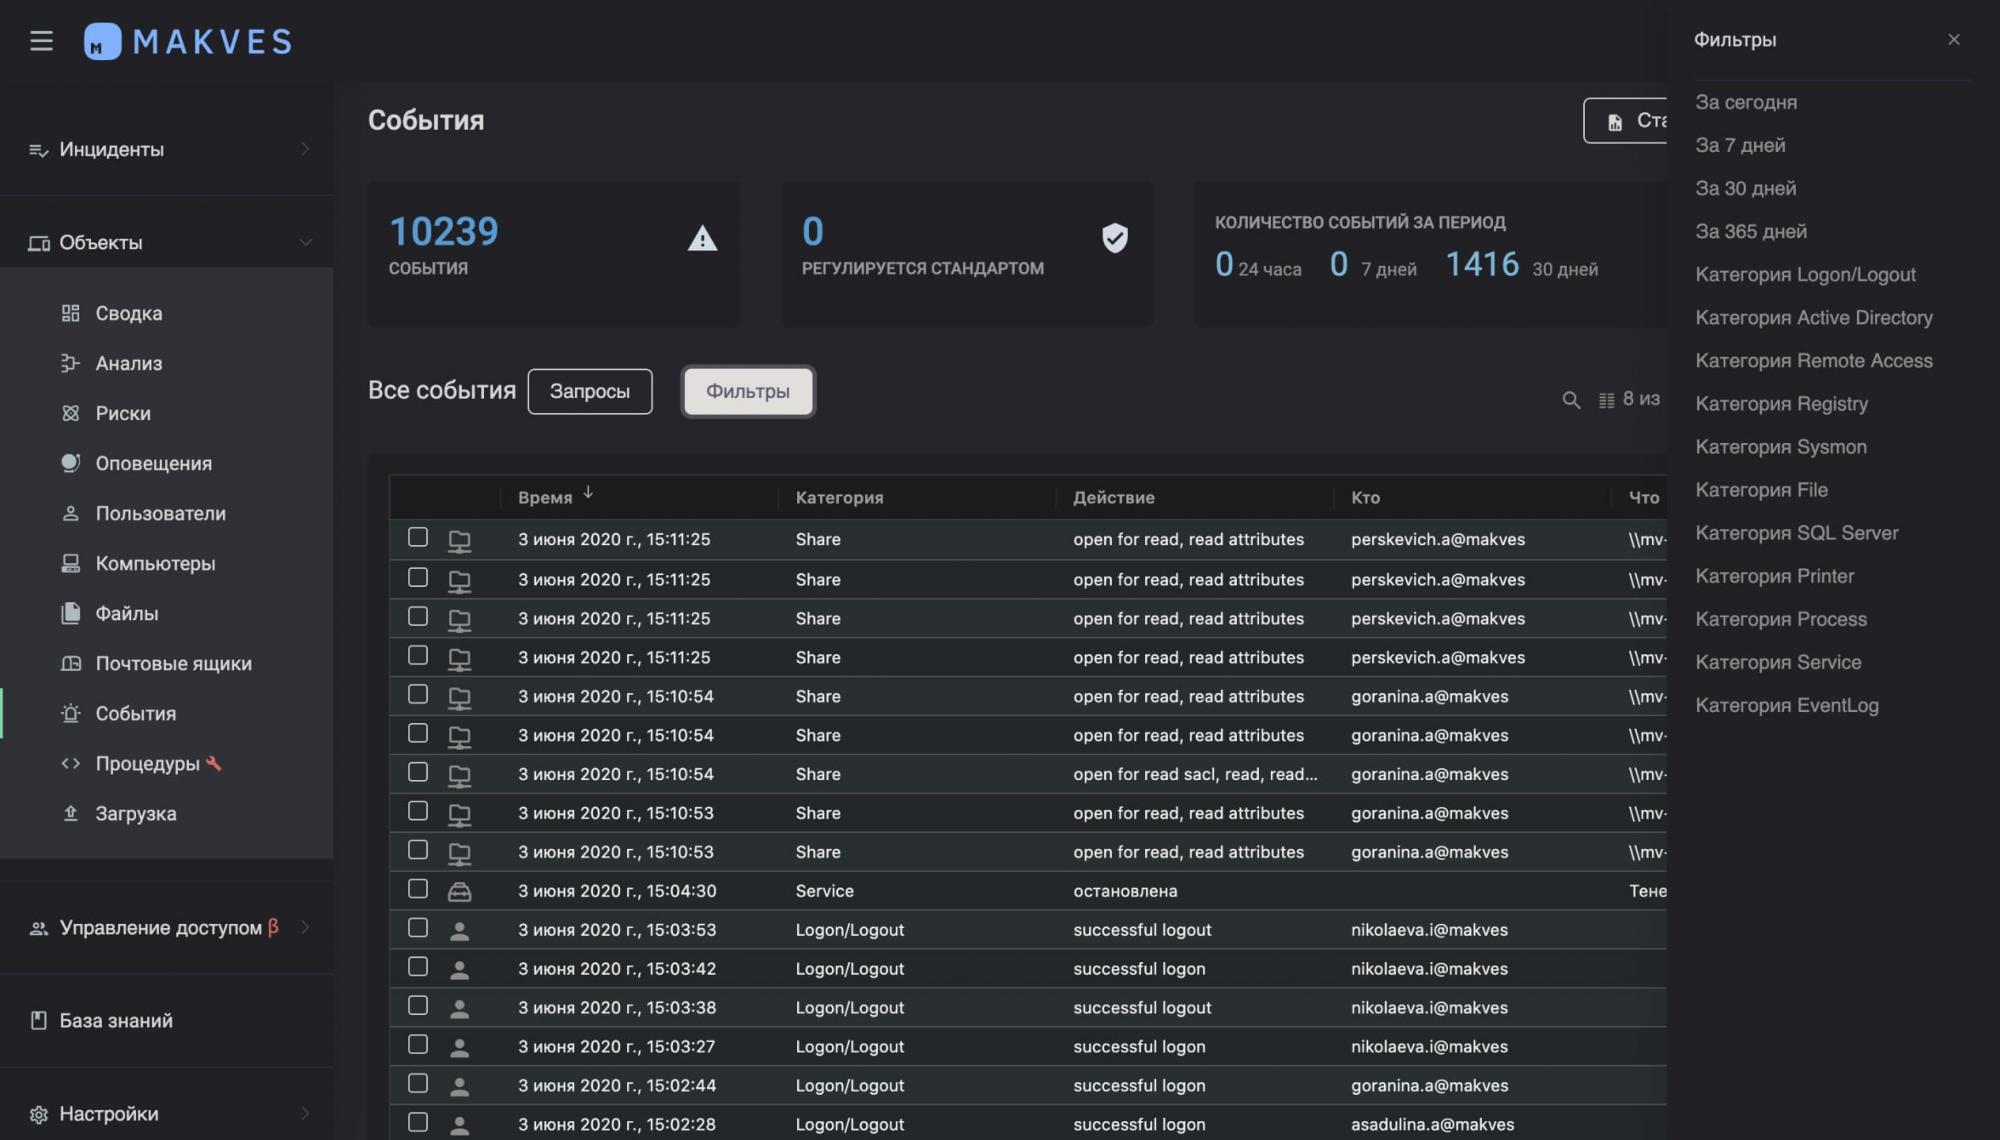Sort by the Время column header
Viewport: 2000px width, 1140px height.
tap(545, 497)
